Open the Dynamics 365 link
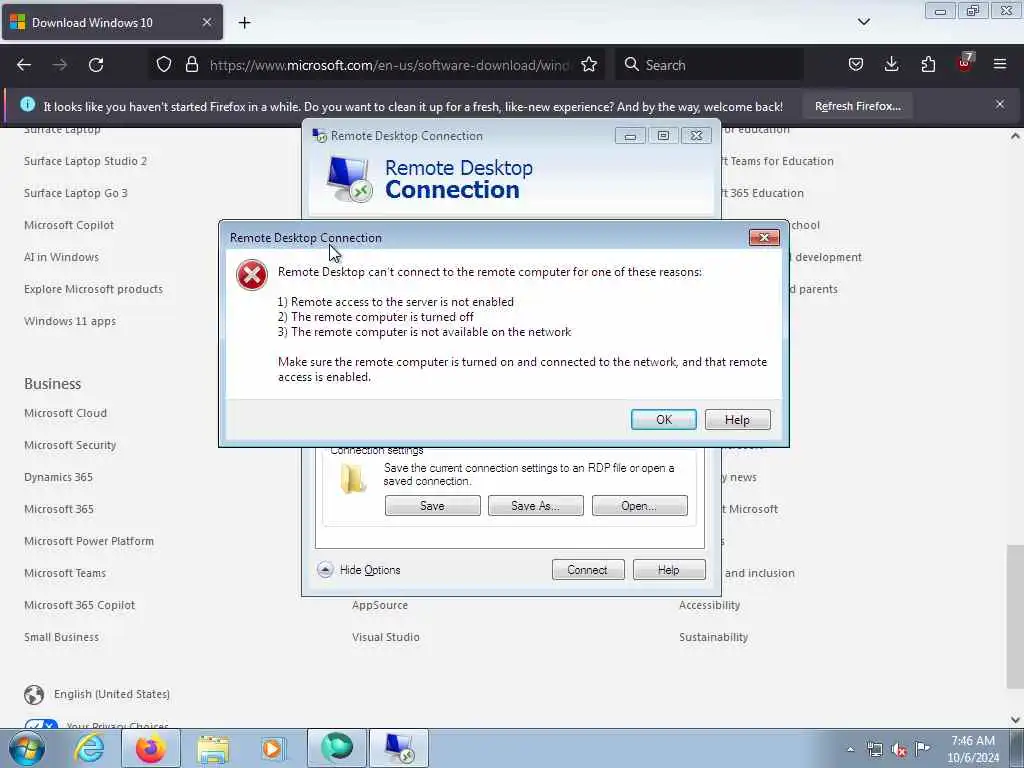Image resolution: width=1024 pixels, height=768 pixels. (x=58, y=477)
